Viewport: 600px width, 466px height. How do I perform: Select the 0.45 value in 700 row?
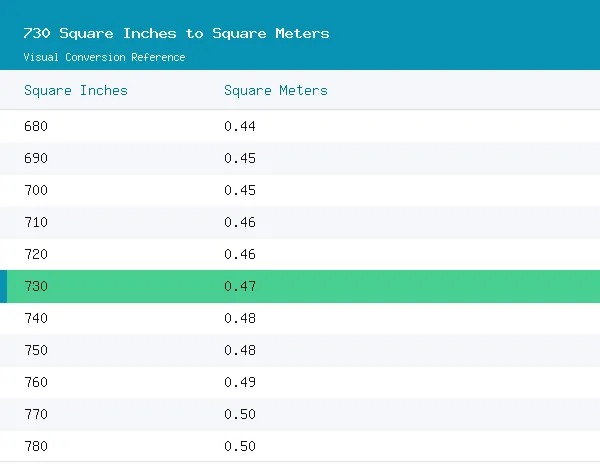[240, 190]
